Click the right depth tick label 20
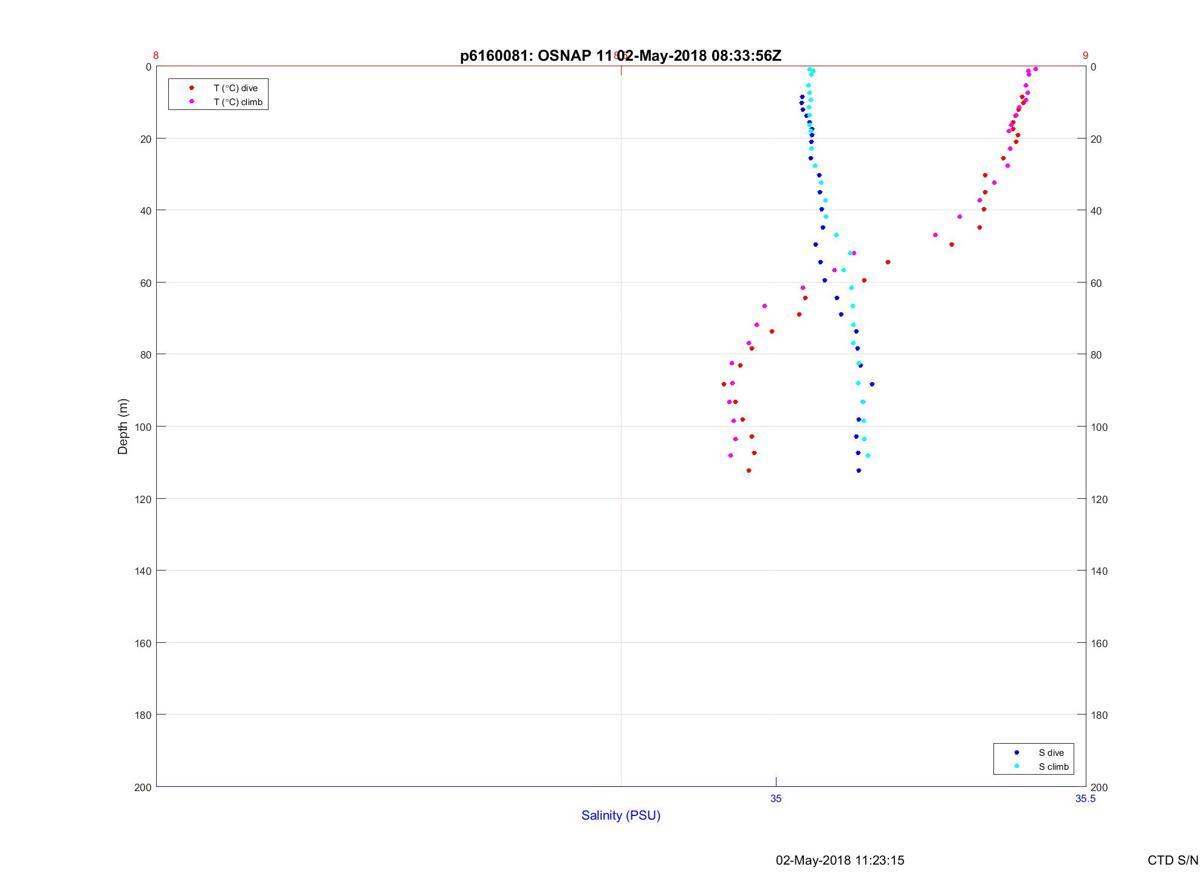Screen dimensions: 1200x885 (x=1096, y=139)
